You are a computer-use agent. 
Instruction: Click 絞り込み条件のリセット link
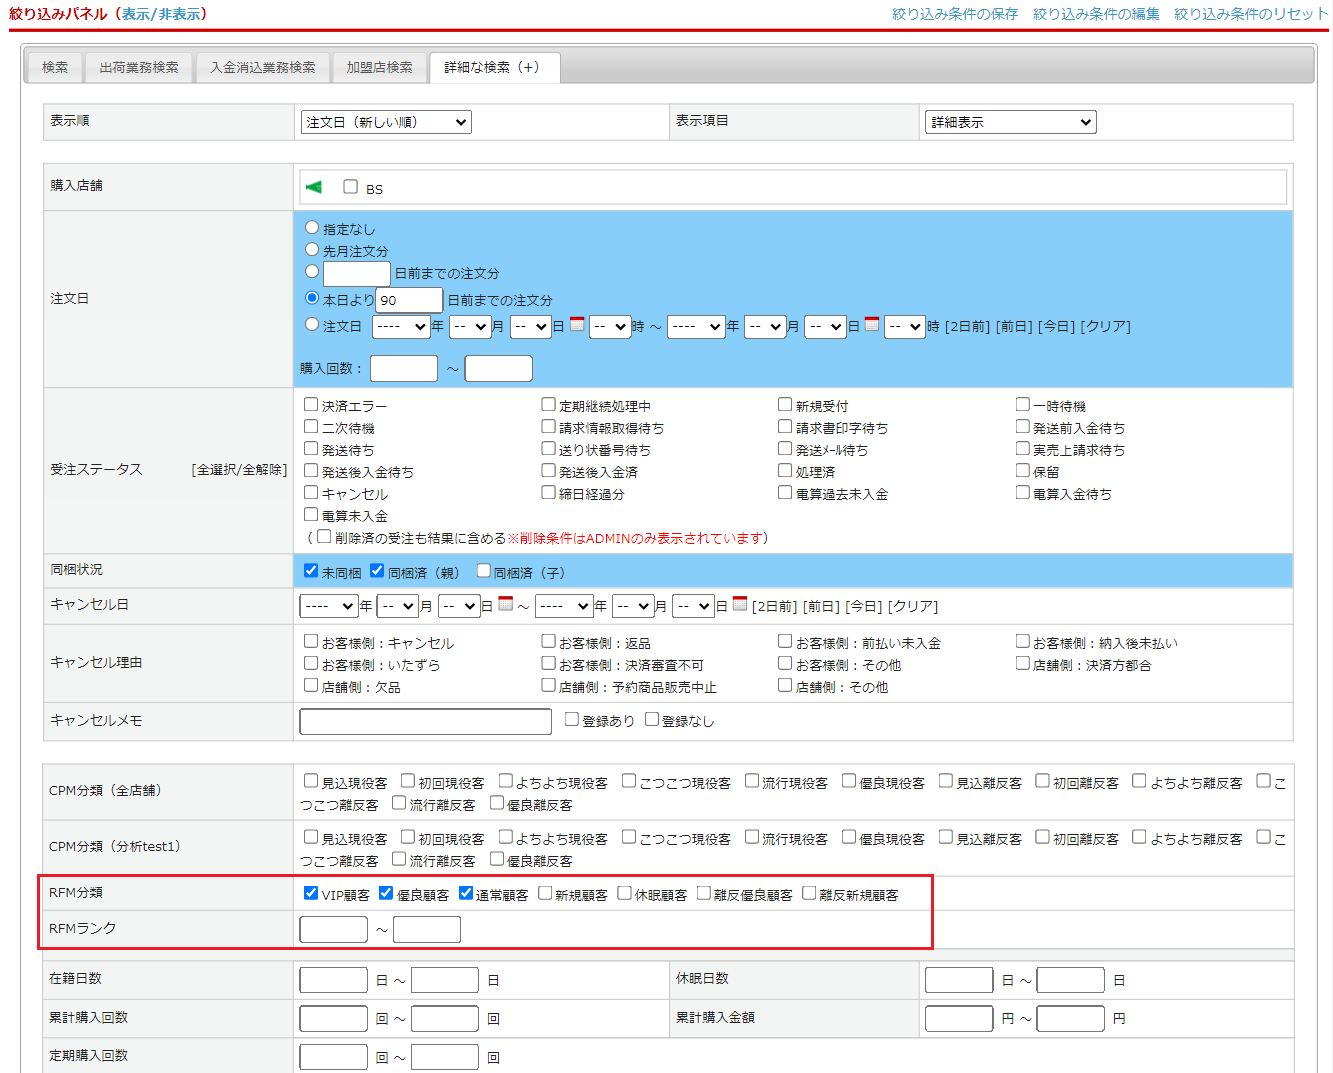pyautogui.click(x=1250, y=14)
